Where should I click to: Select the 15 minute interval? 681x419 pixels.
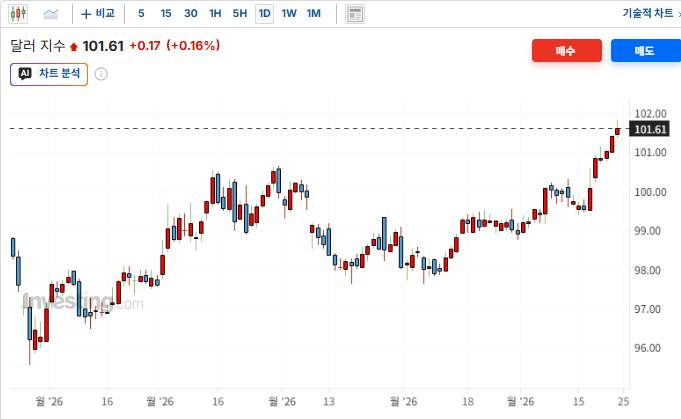166,14
